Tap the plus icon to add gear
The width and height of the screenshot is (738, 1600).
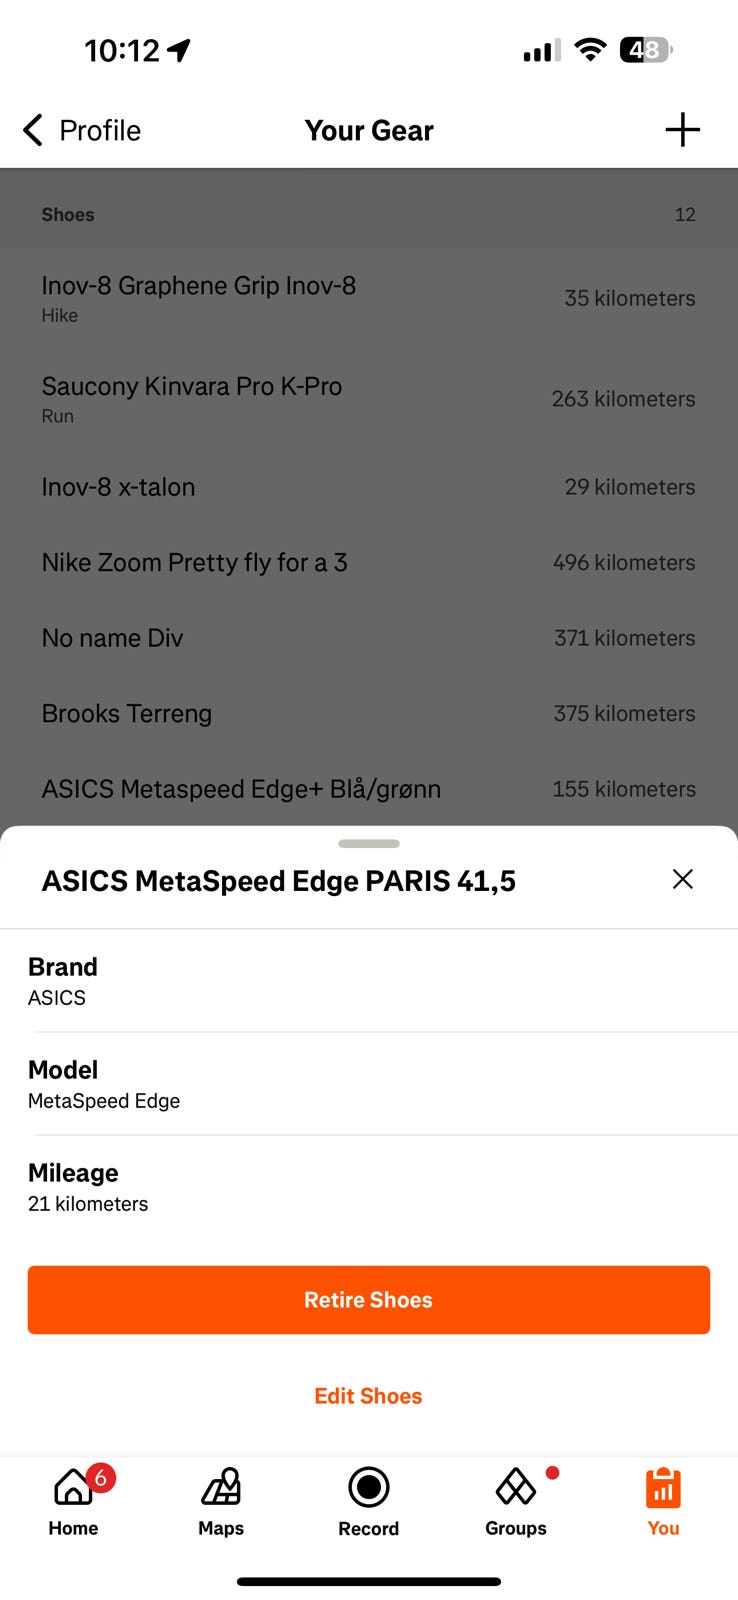[x=682, y=130]
